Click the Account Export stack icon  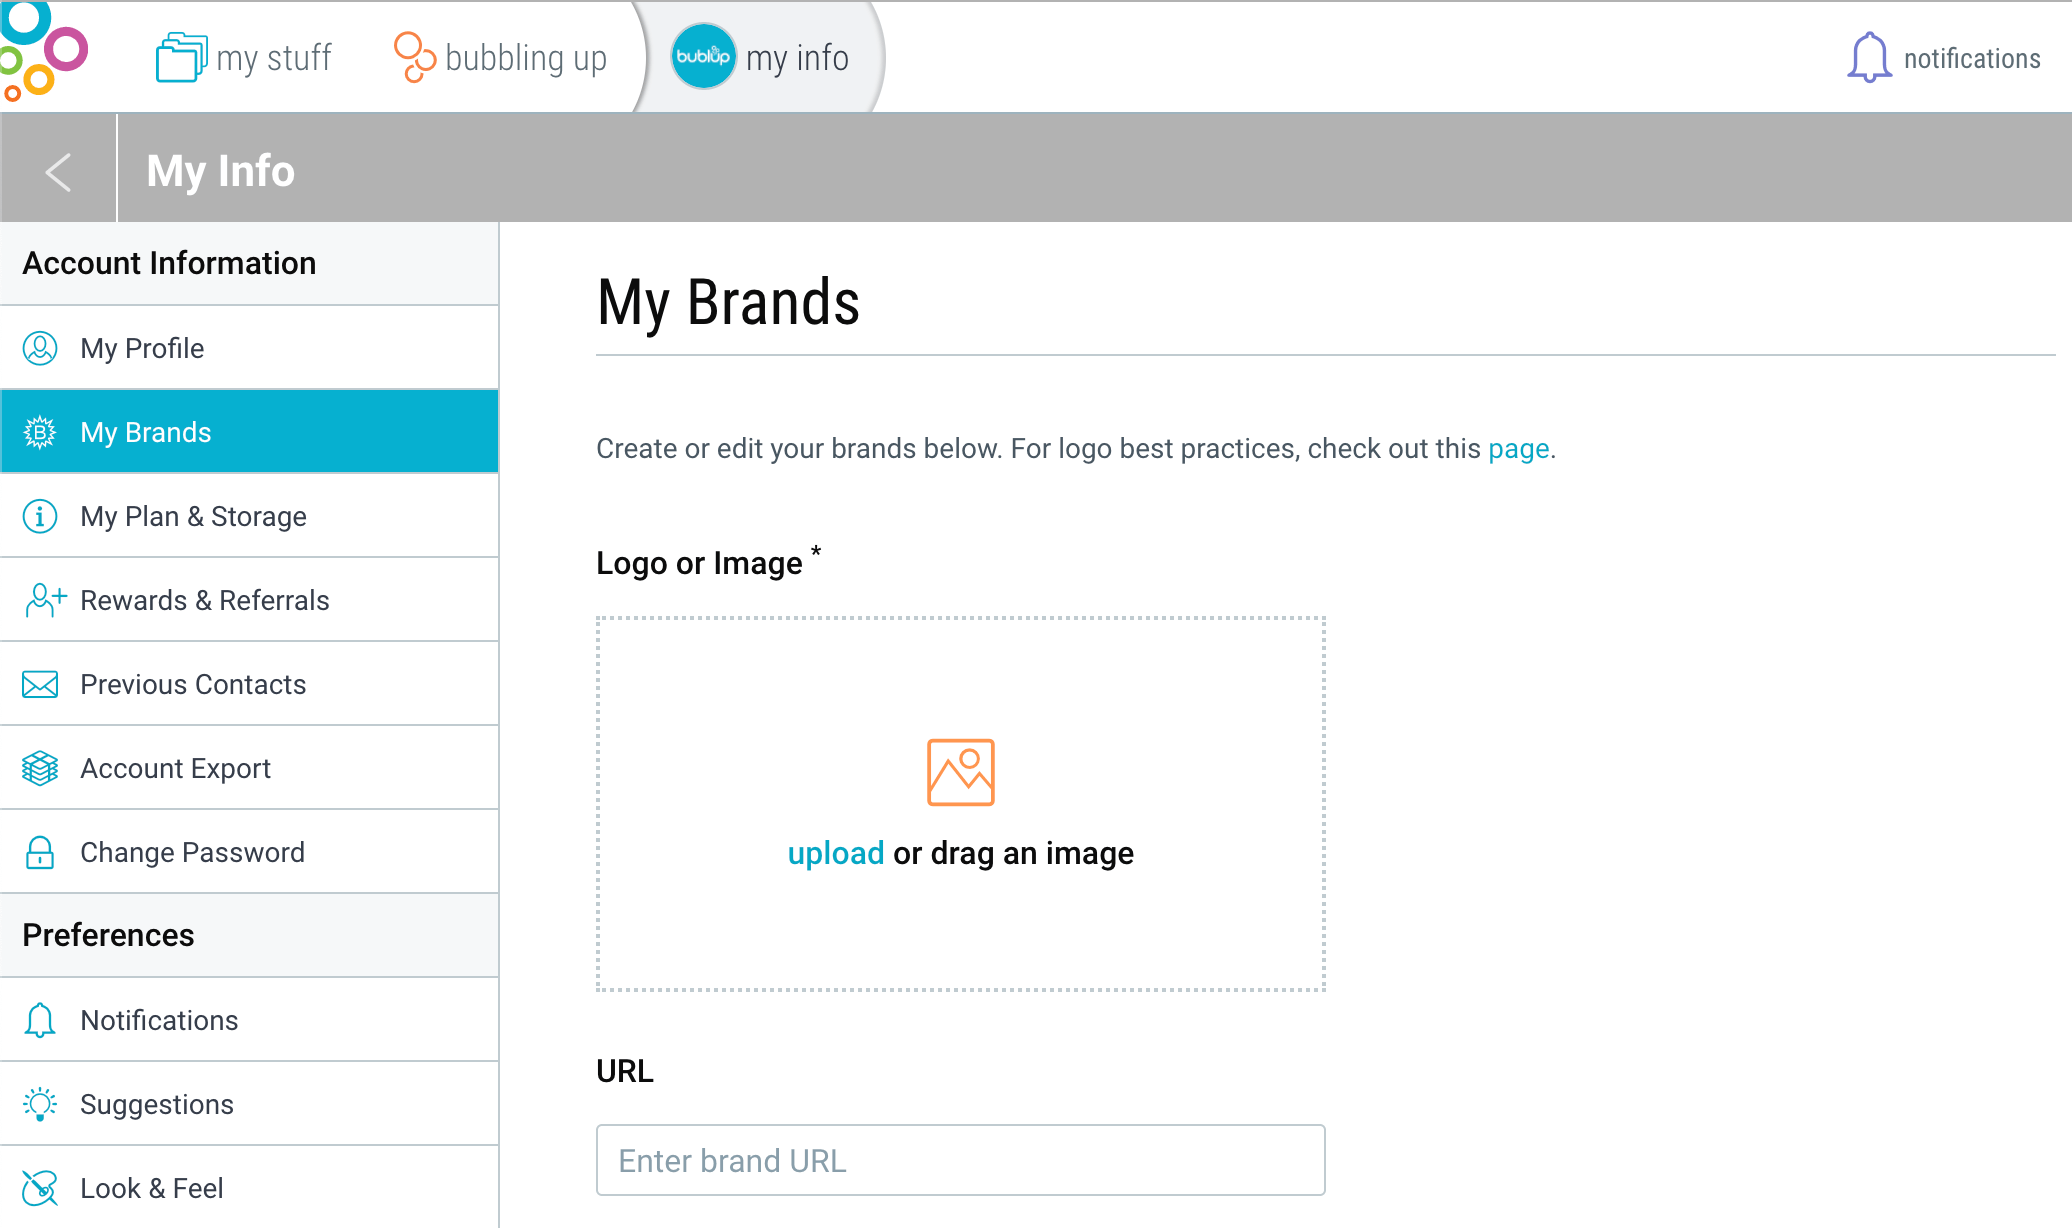pyautogui.click(x=40, y=768)
